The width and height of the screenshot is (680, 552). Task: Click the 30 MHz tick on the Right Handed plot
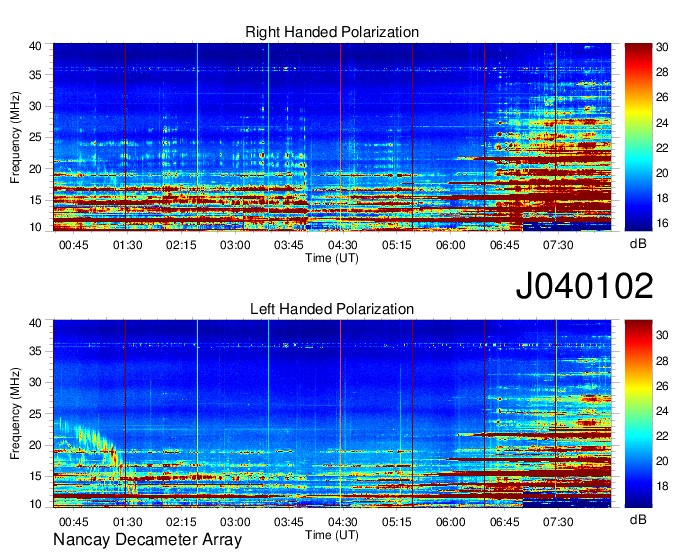[x=35, y=106]
